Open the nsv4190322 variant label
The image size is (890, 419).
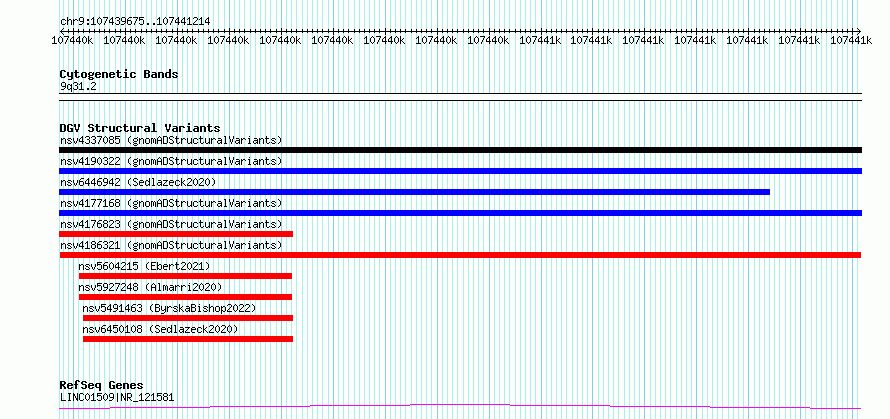click(171, 161)
